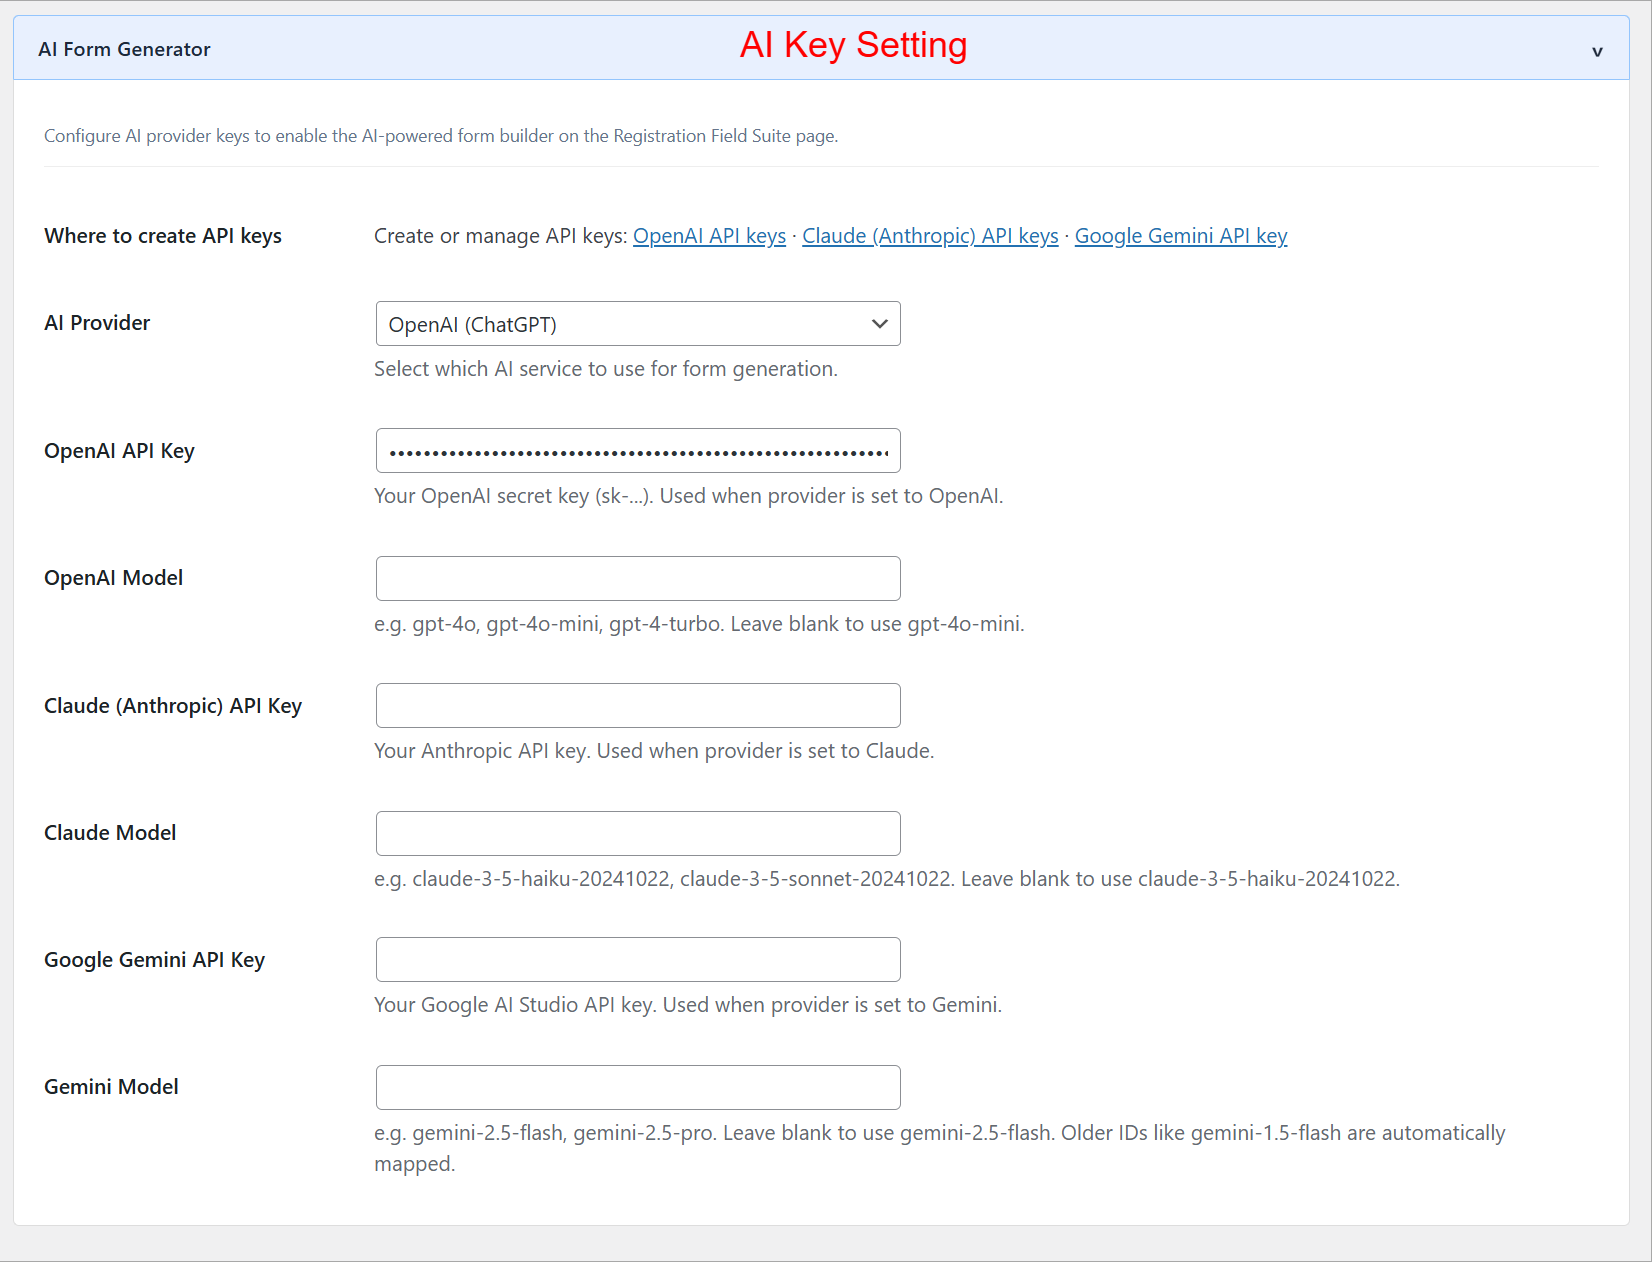Click 'Your Google AI Studio API key' hint
The width and height of the screenshot is (1652, 1262).
688,1005
